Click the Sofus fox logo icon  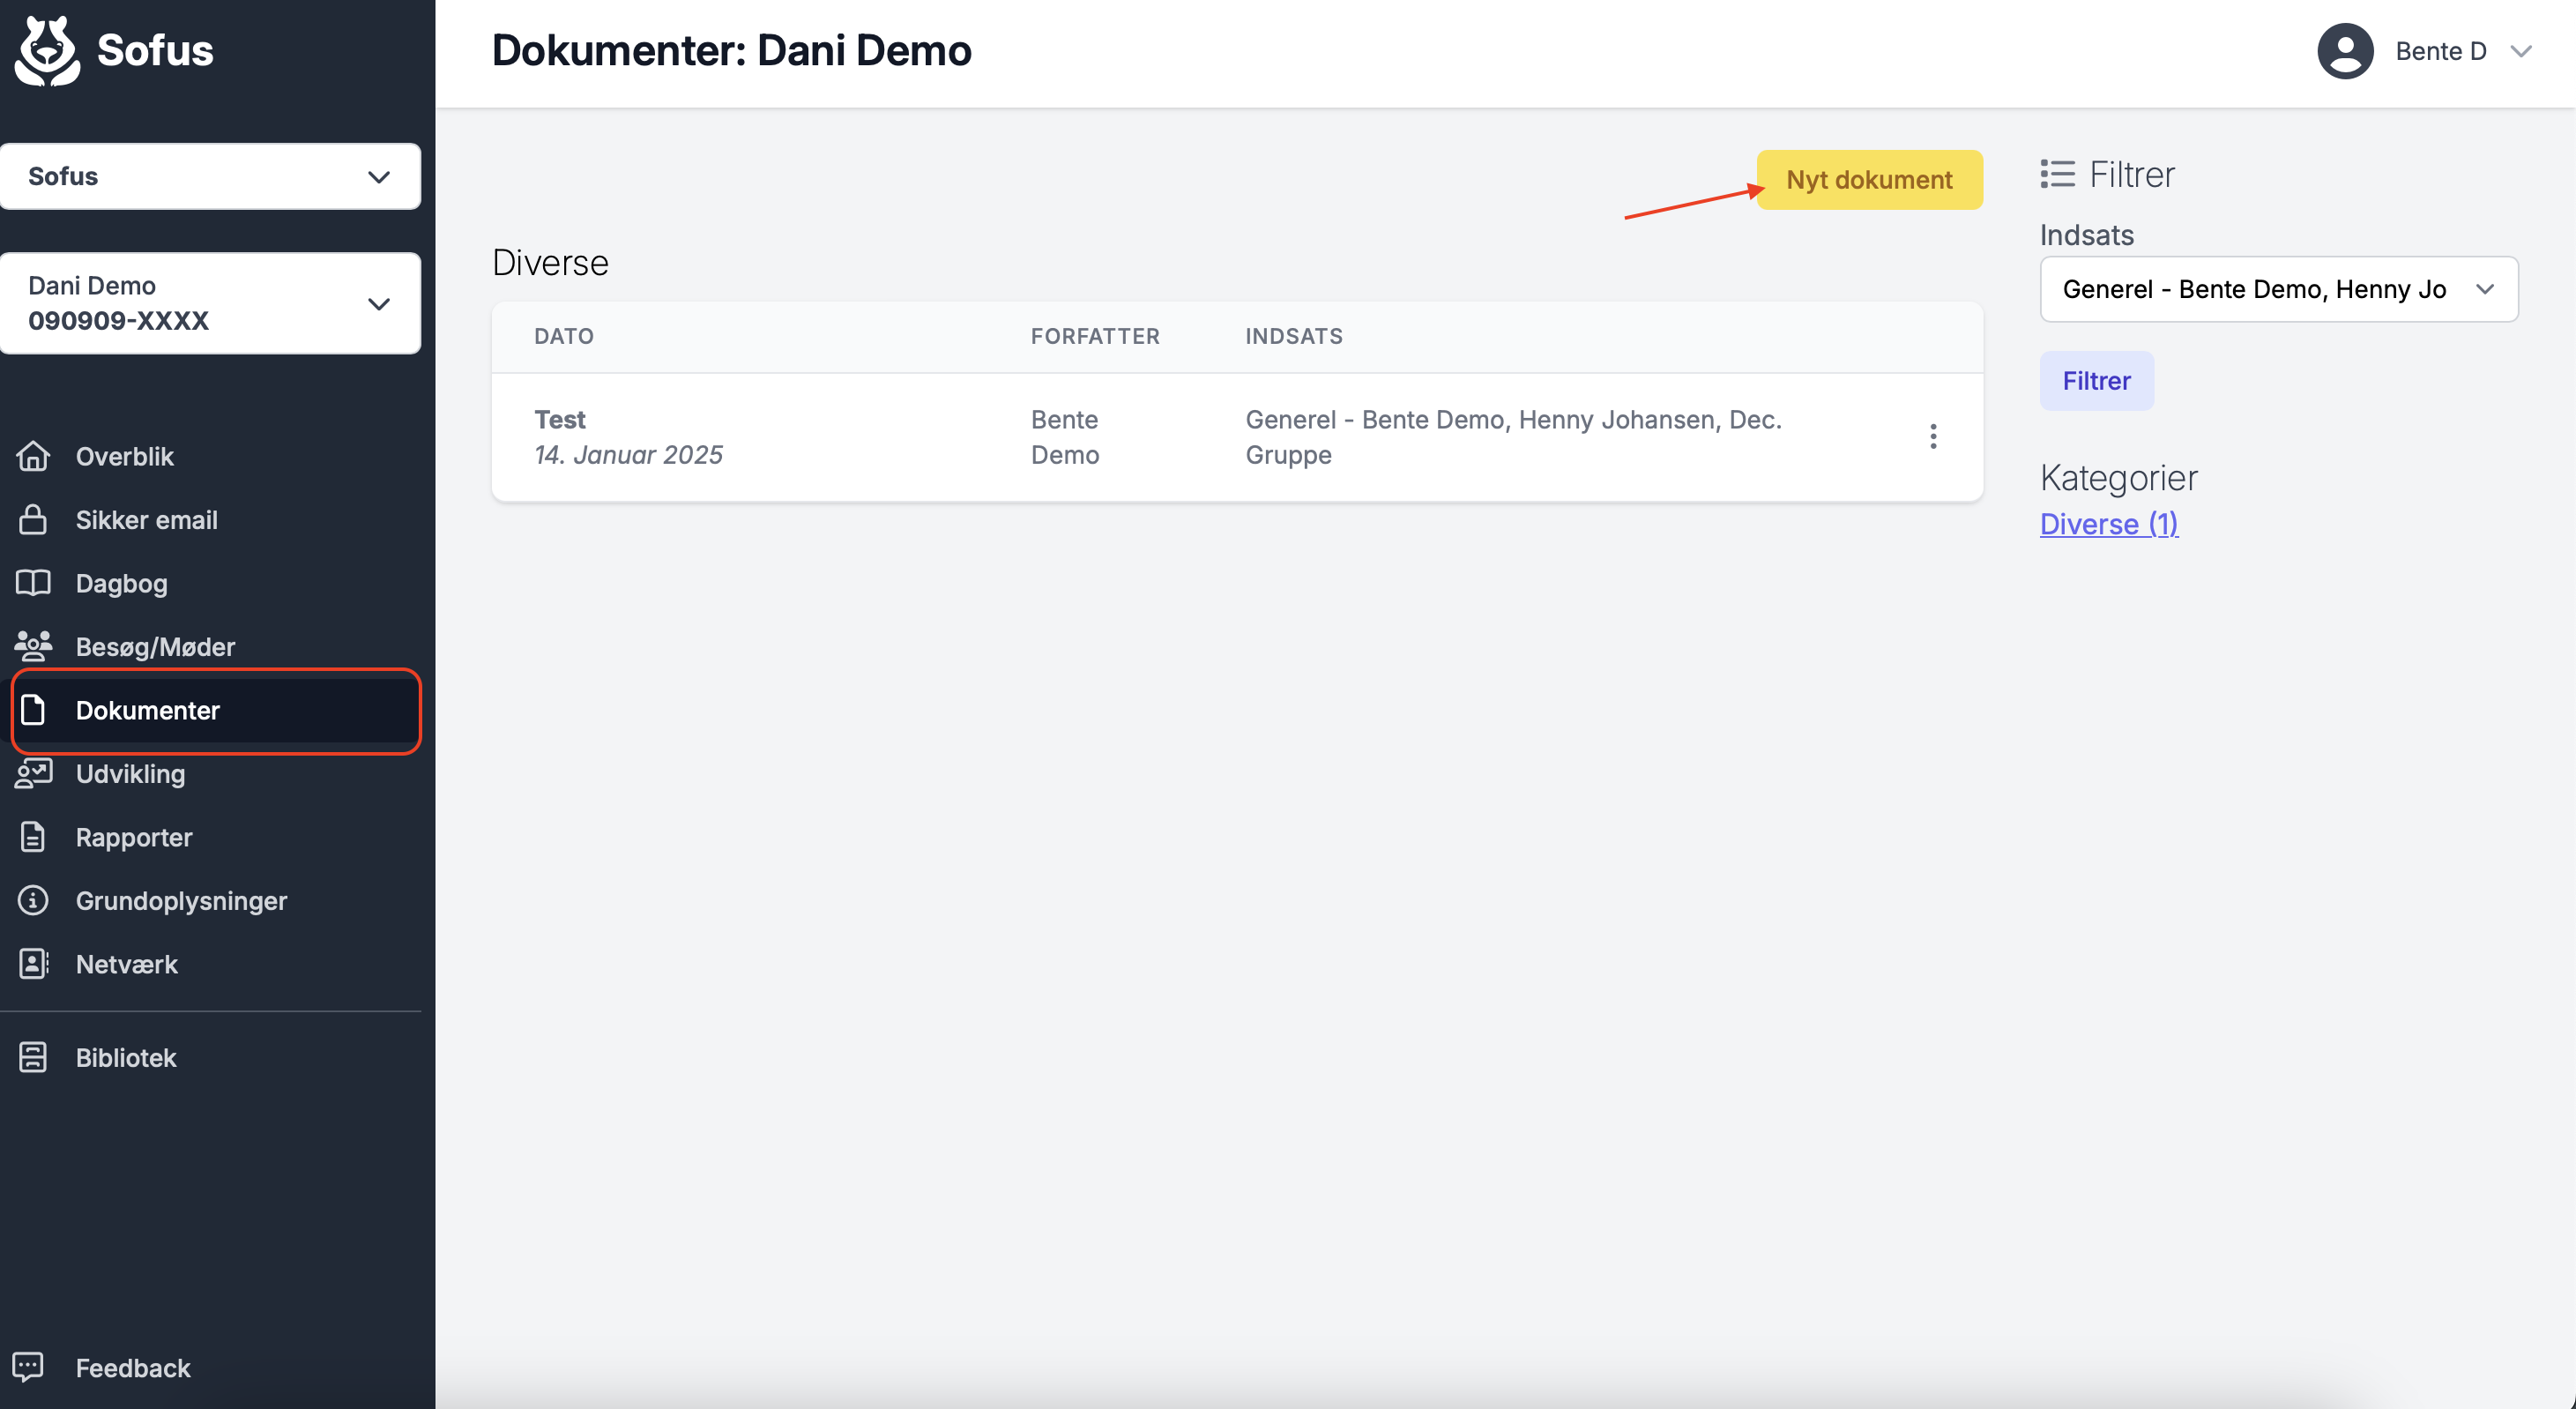coord(47,51)
